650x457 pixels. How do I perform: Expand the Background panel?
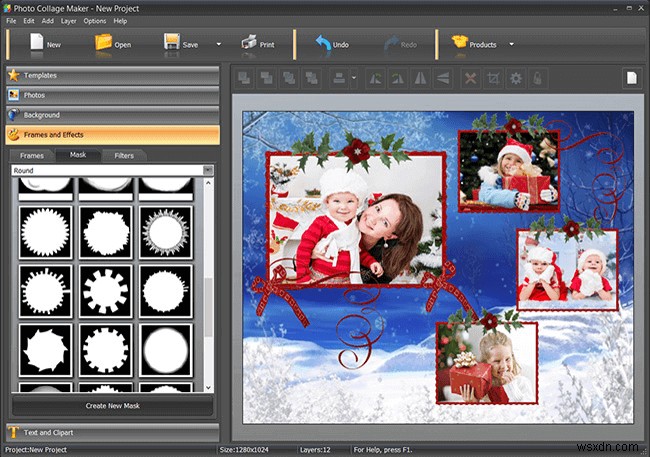coord(110,115)
